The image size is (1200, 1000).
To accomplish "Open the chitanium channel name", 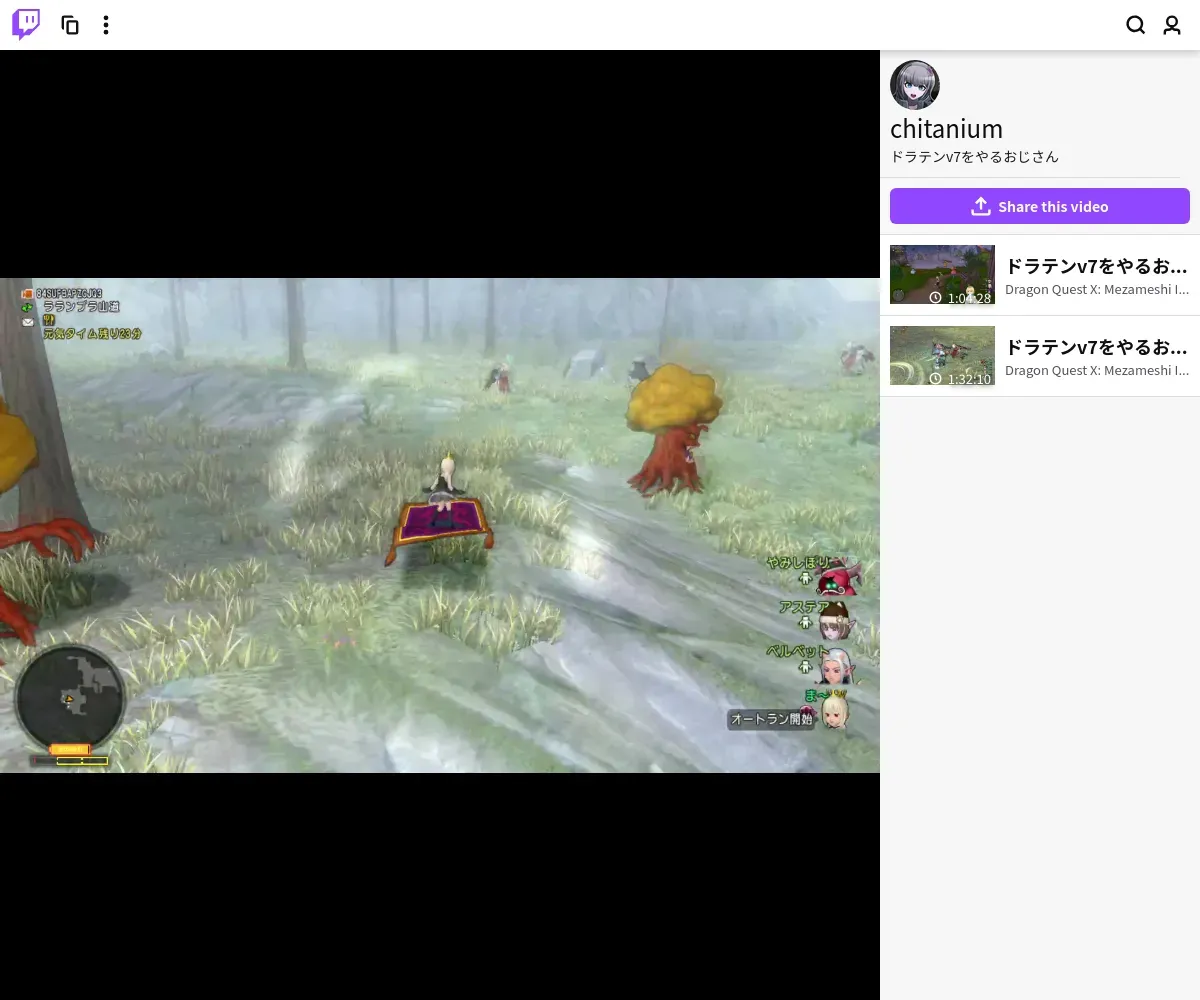I will [x=946, y=129].
